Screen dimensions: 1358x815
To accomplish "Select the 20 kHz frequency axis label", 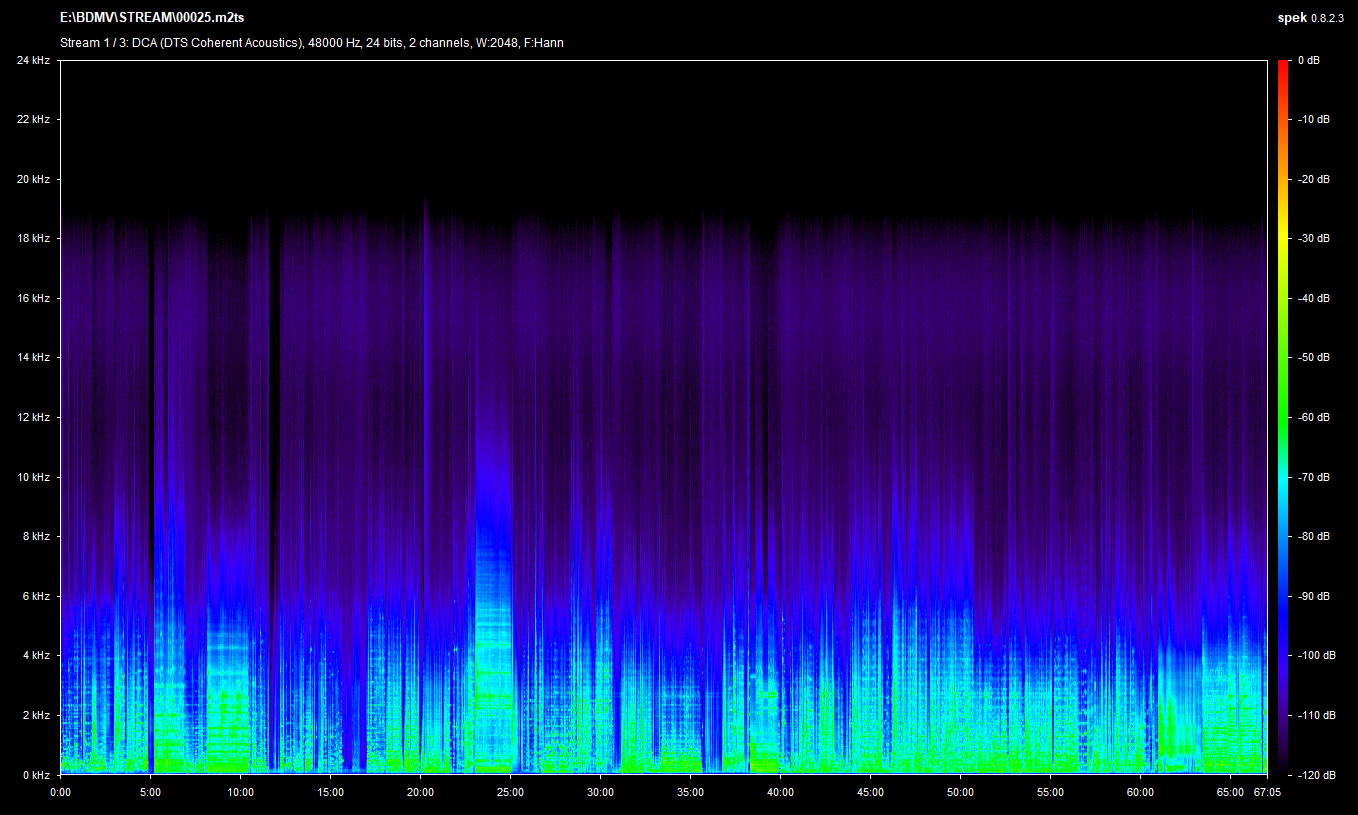I will (32, 179).
